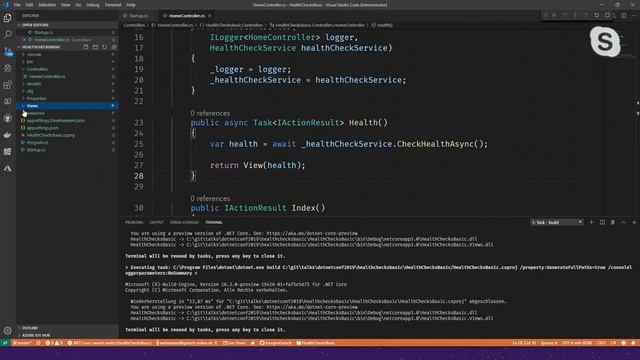Open the Debug view in activity bar
Viewport: 640px width, 360px height.
[7, 68]
